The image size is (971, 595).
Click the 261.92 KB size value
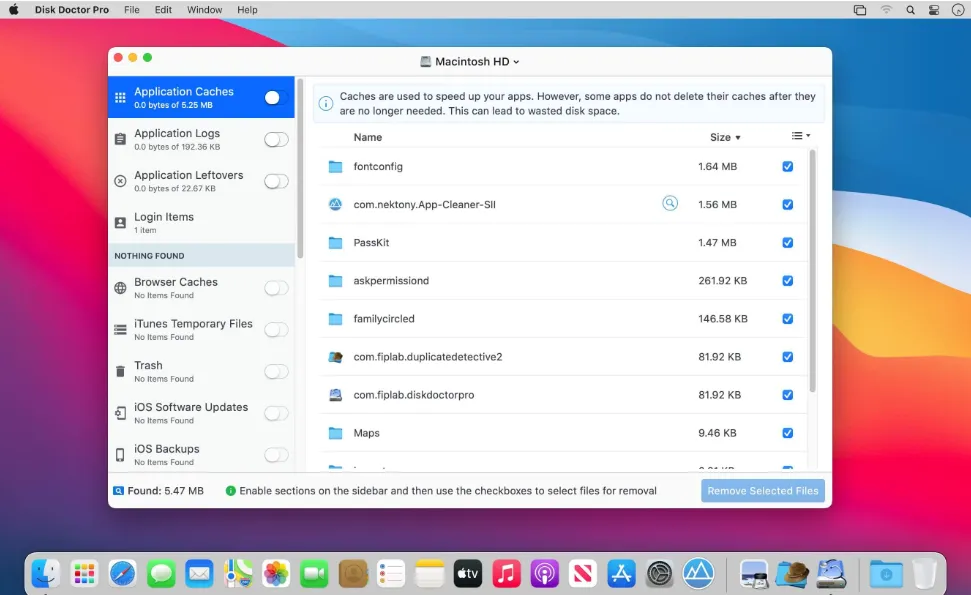[x=723, y=280]
